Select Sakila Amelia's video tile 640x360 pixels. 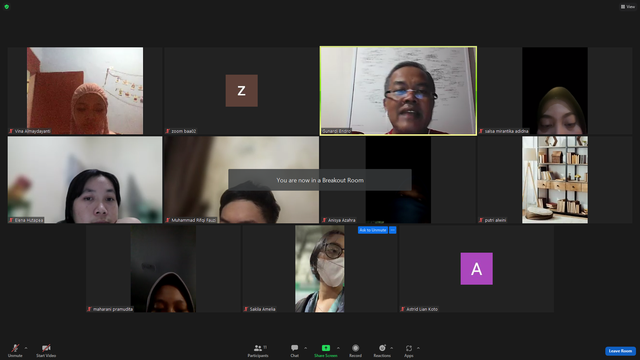(x=320, y=269)
